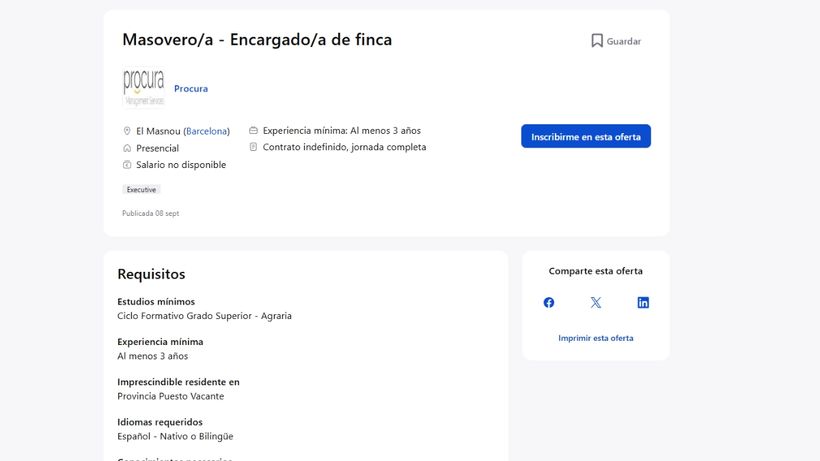
Task: Share this offer on X
Action: [x=596, y=303]
